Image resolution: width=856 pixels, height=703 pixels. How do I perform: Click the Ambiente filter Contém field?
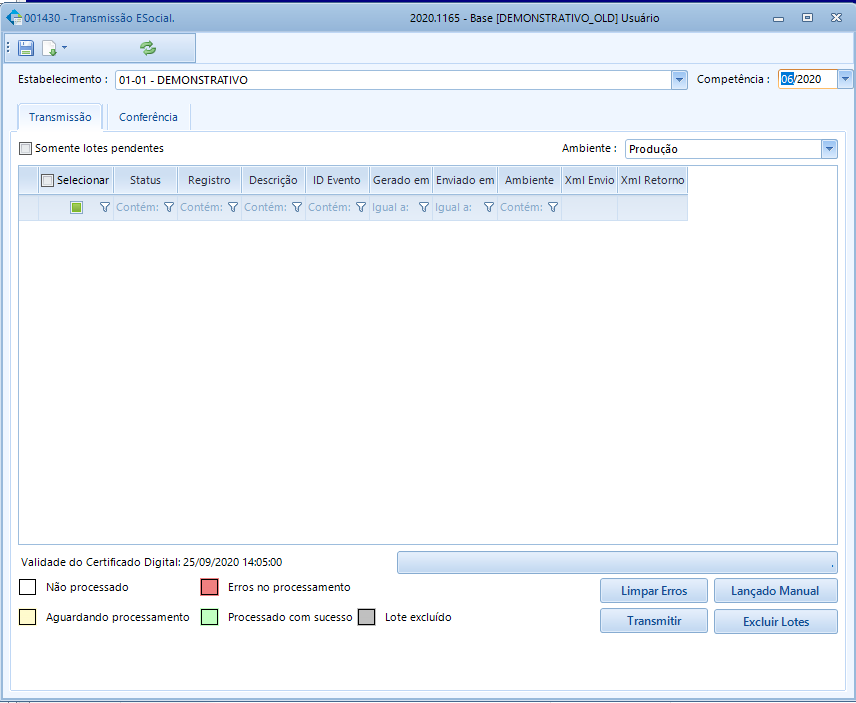(522, 207)
